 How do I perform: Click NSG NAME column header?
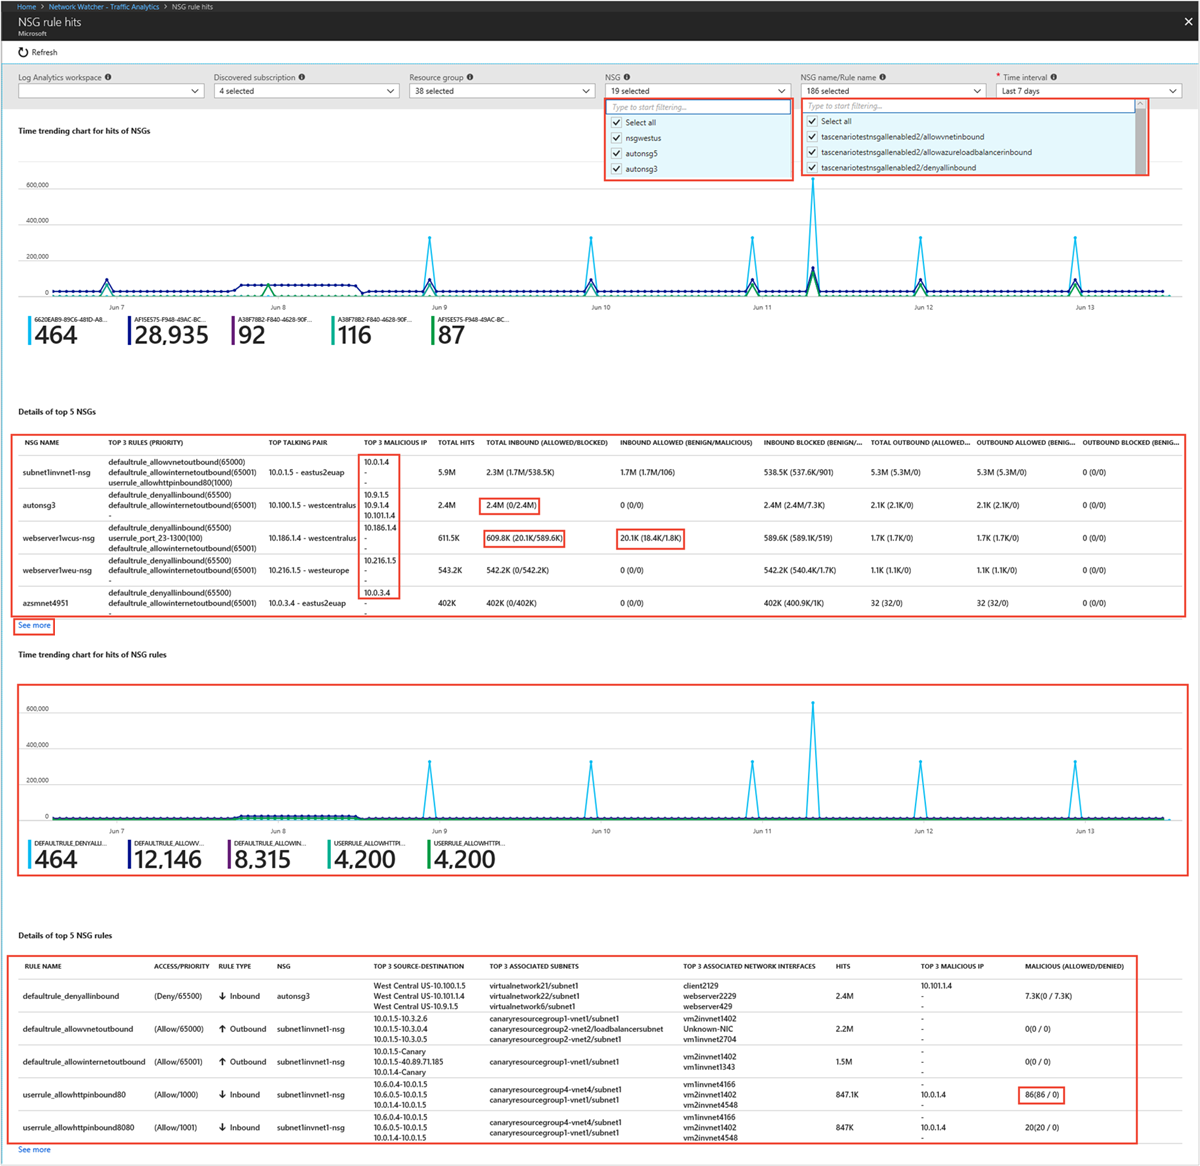[x=42, y=443]
